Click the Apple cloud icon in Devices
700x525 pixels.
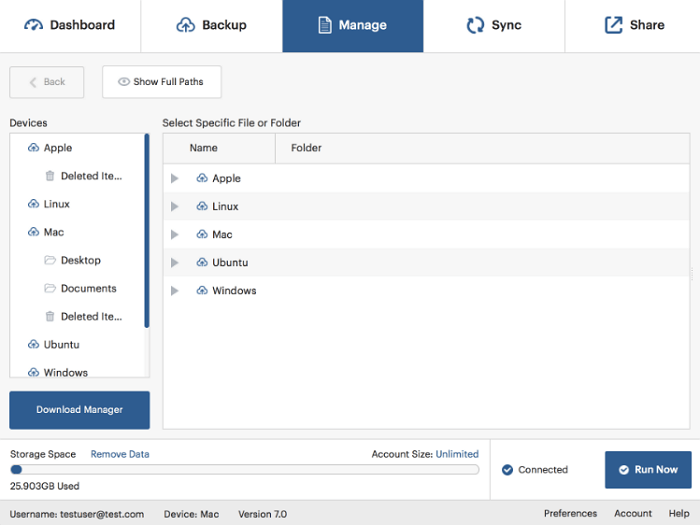pos(33,148)
